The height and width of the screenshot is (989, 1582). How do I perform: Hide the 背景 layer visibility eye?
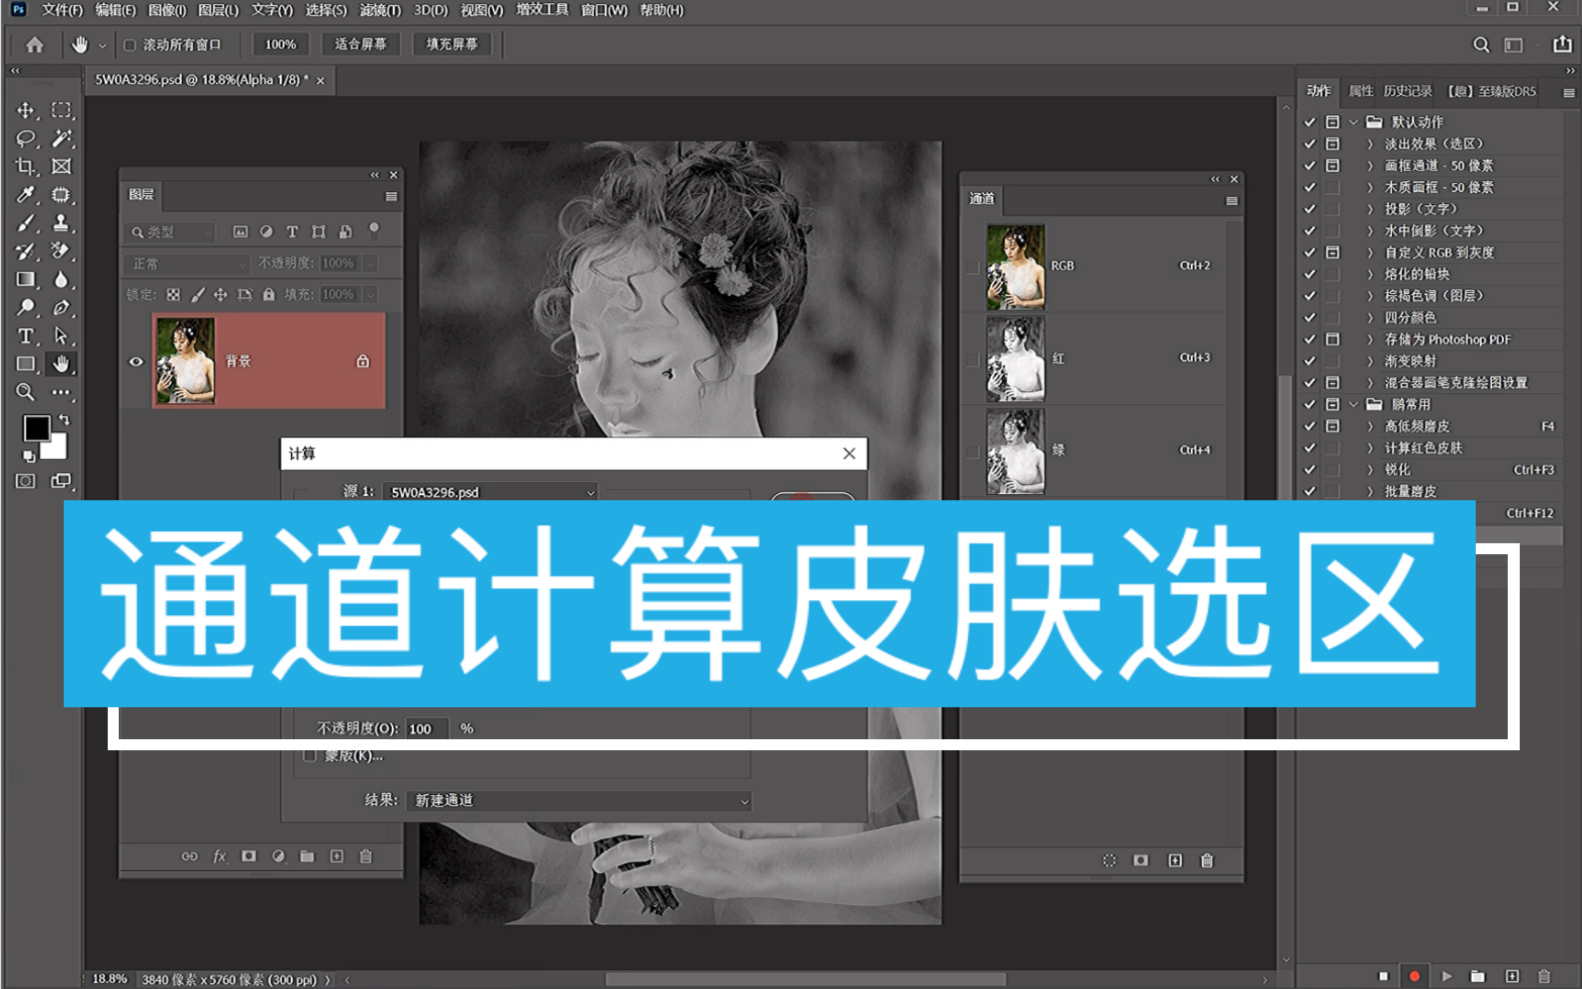point(136,361)
